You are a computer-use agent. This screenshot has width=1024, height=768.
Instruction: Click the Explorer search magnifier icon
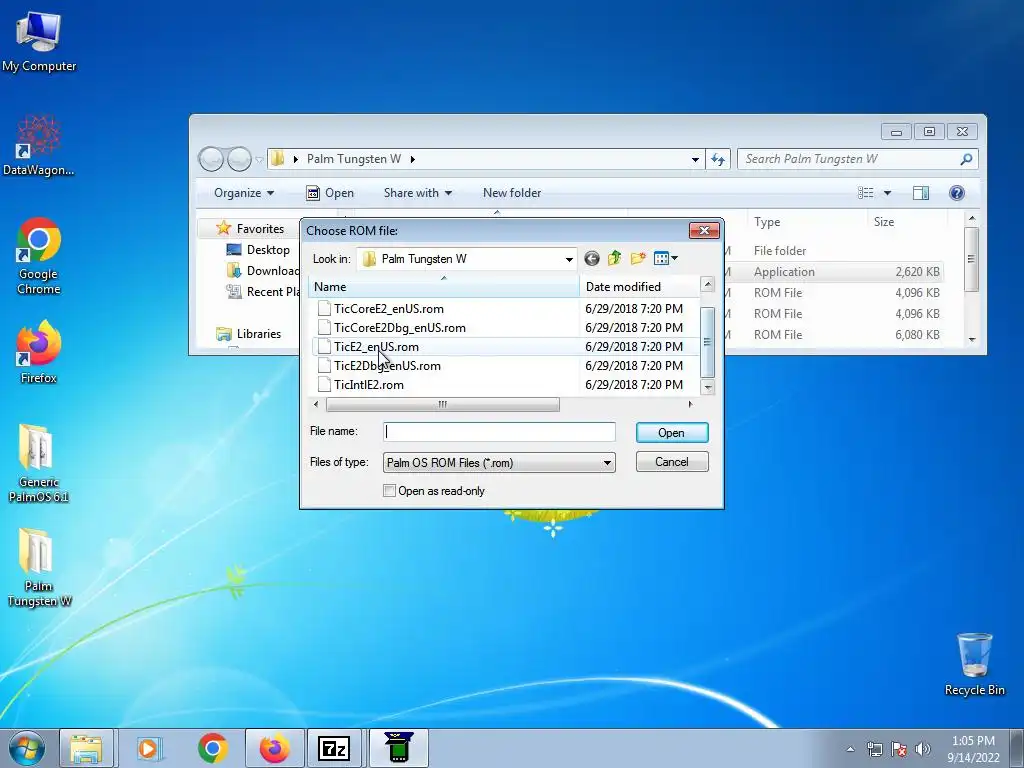(x=967, y=159)
